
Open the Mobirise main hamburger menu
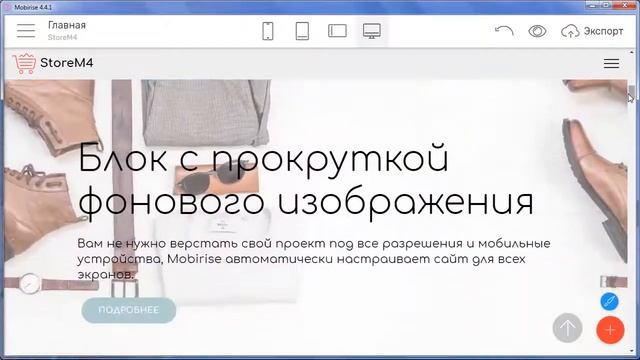pyautogui.click(x=26, y=31)
